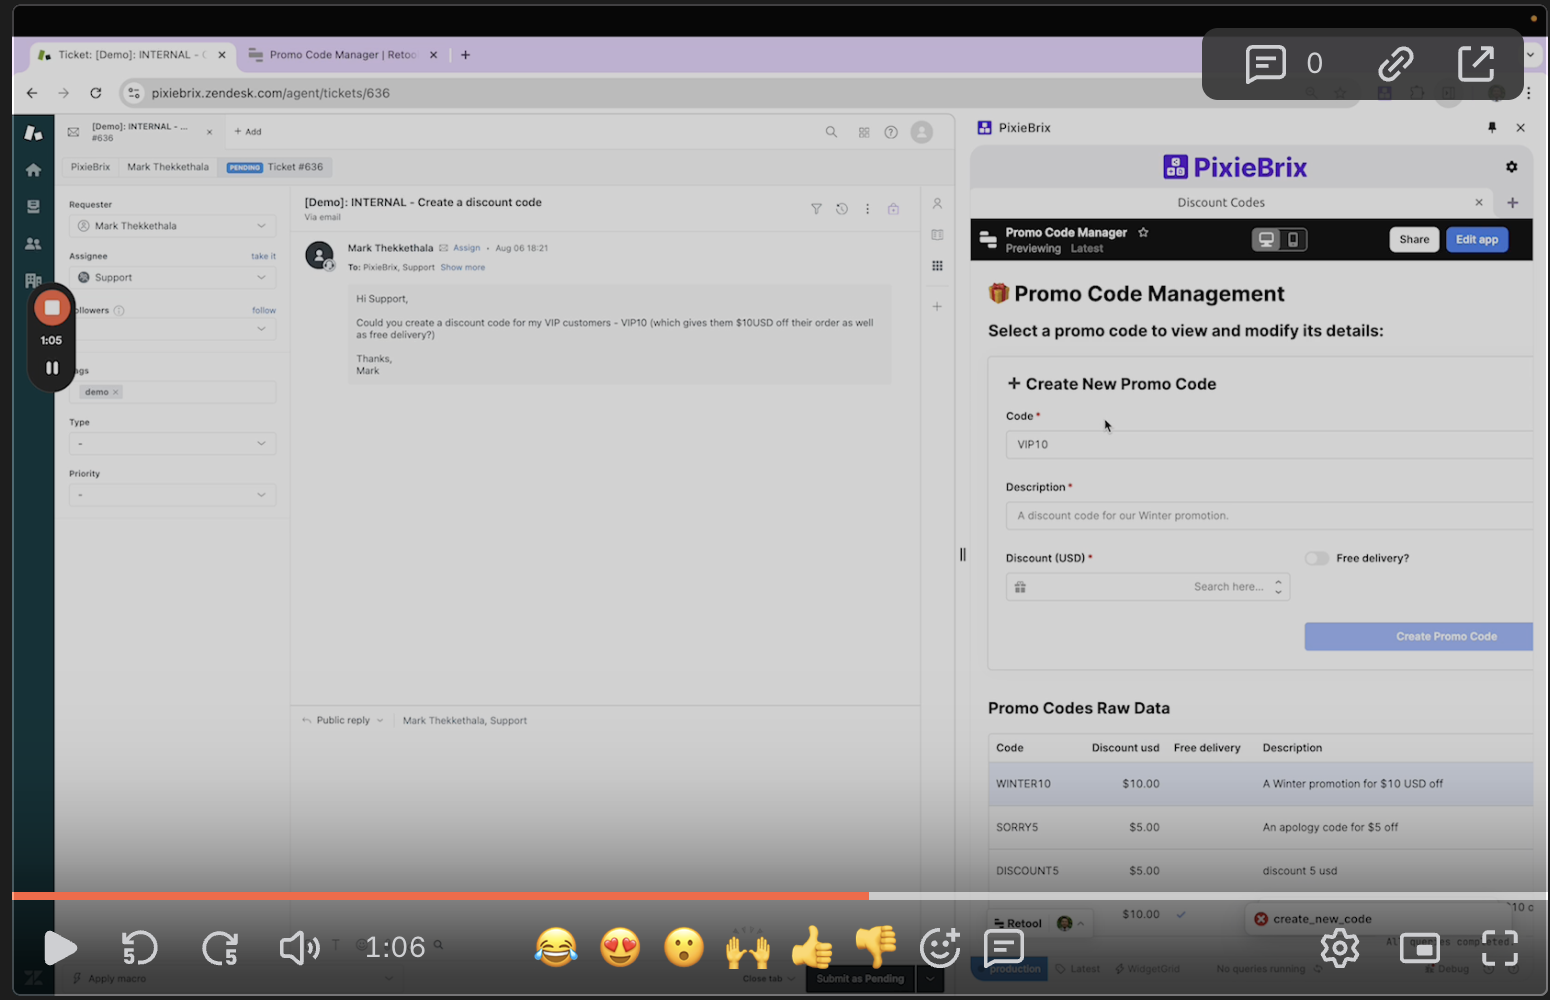Favorite the Promo Code Manager app
The width and height of the screenshot is (1550, 1000).
(x=1143, y=232)
